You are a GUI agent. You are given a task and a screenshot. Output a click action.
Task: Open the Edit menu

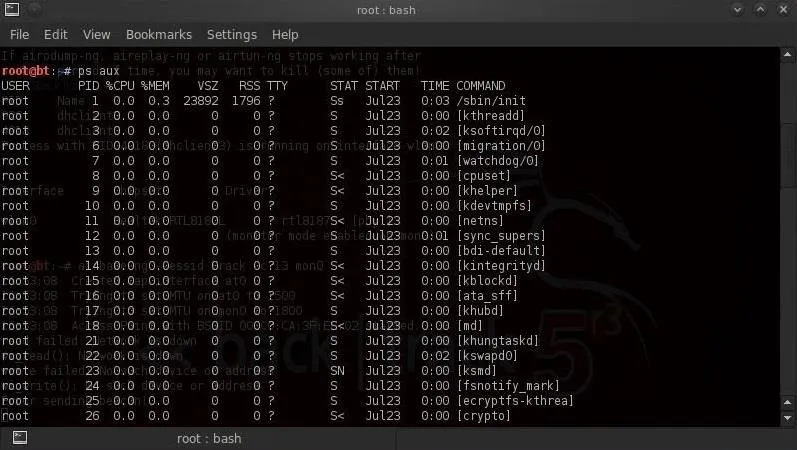pos(55,35)
